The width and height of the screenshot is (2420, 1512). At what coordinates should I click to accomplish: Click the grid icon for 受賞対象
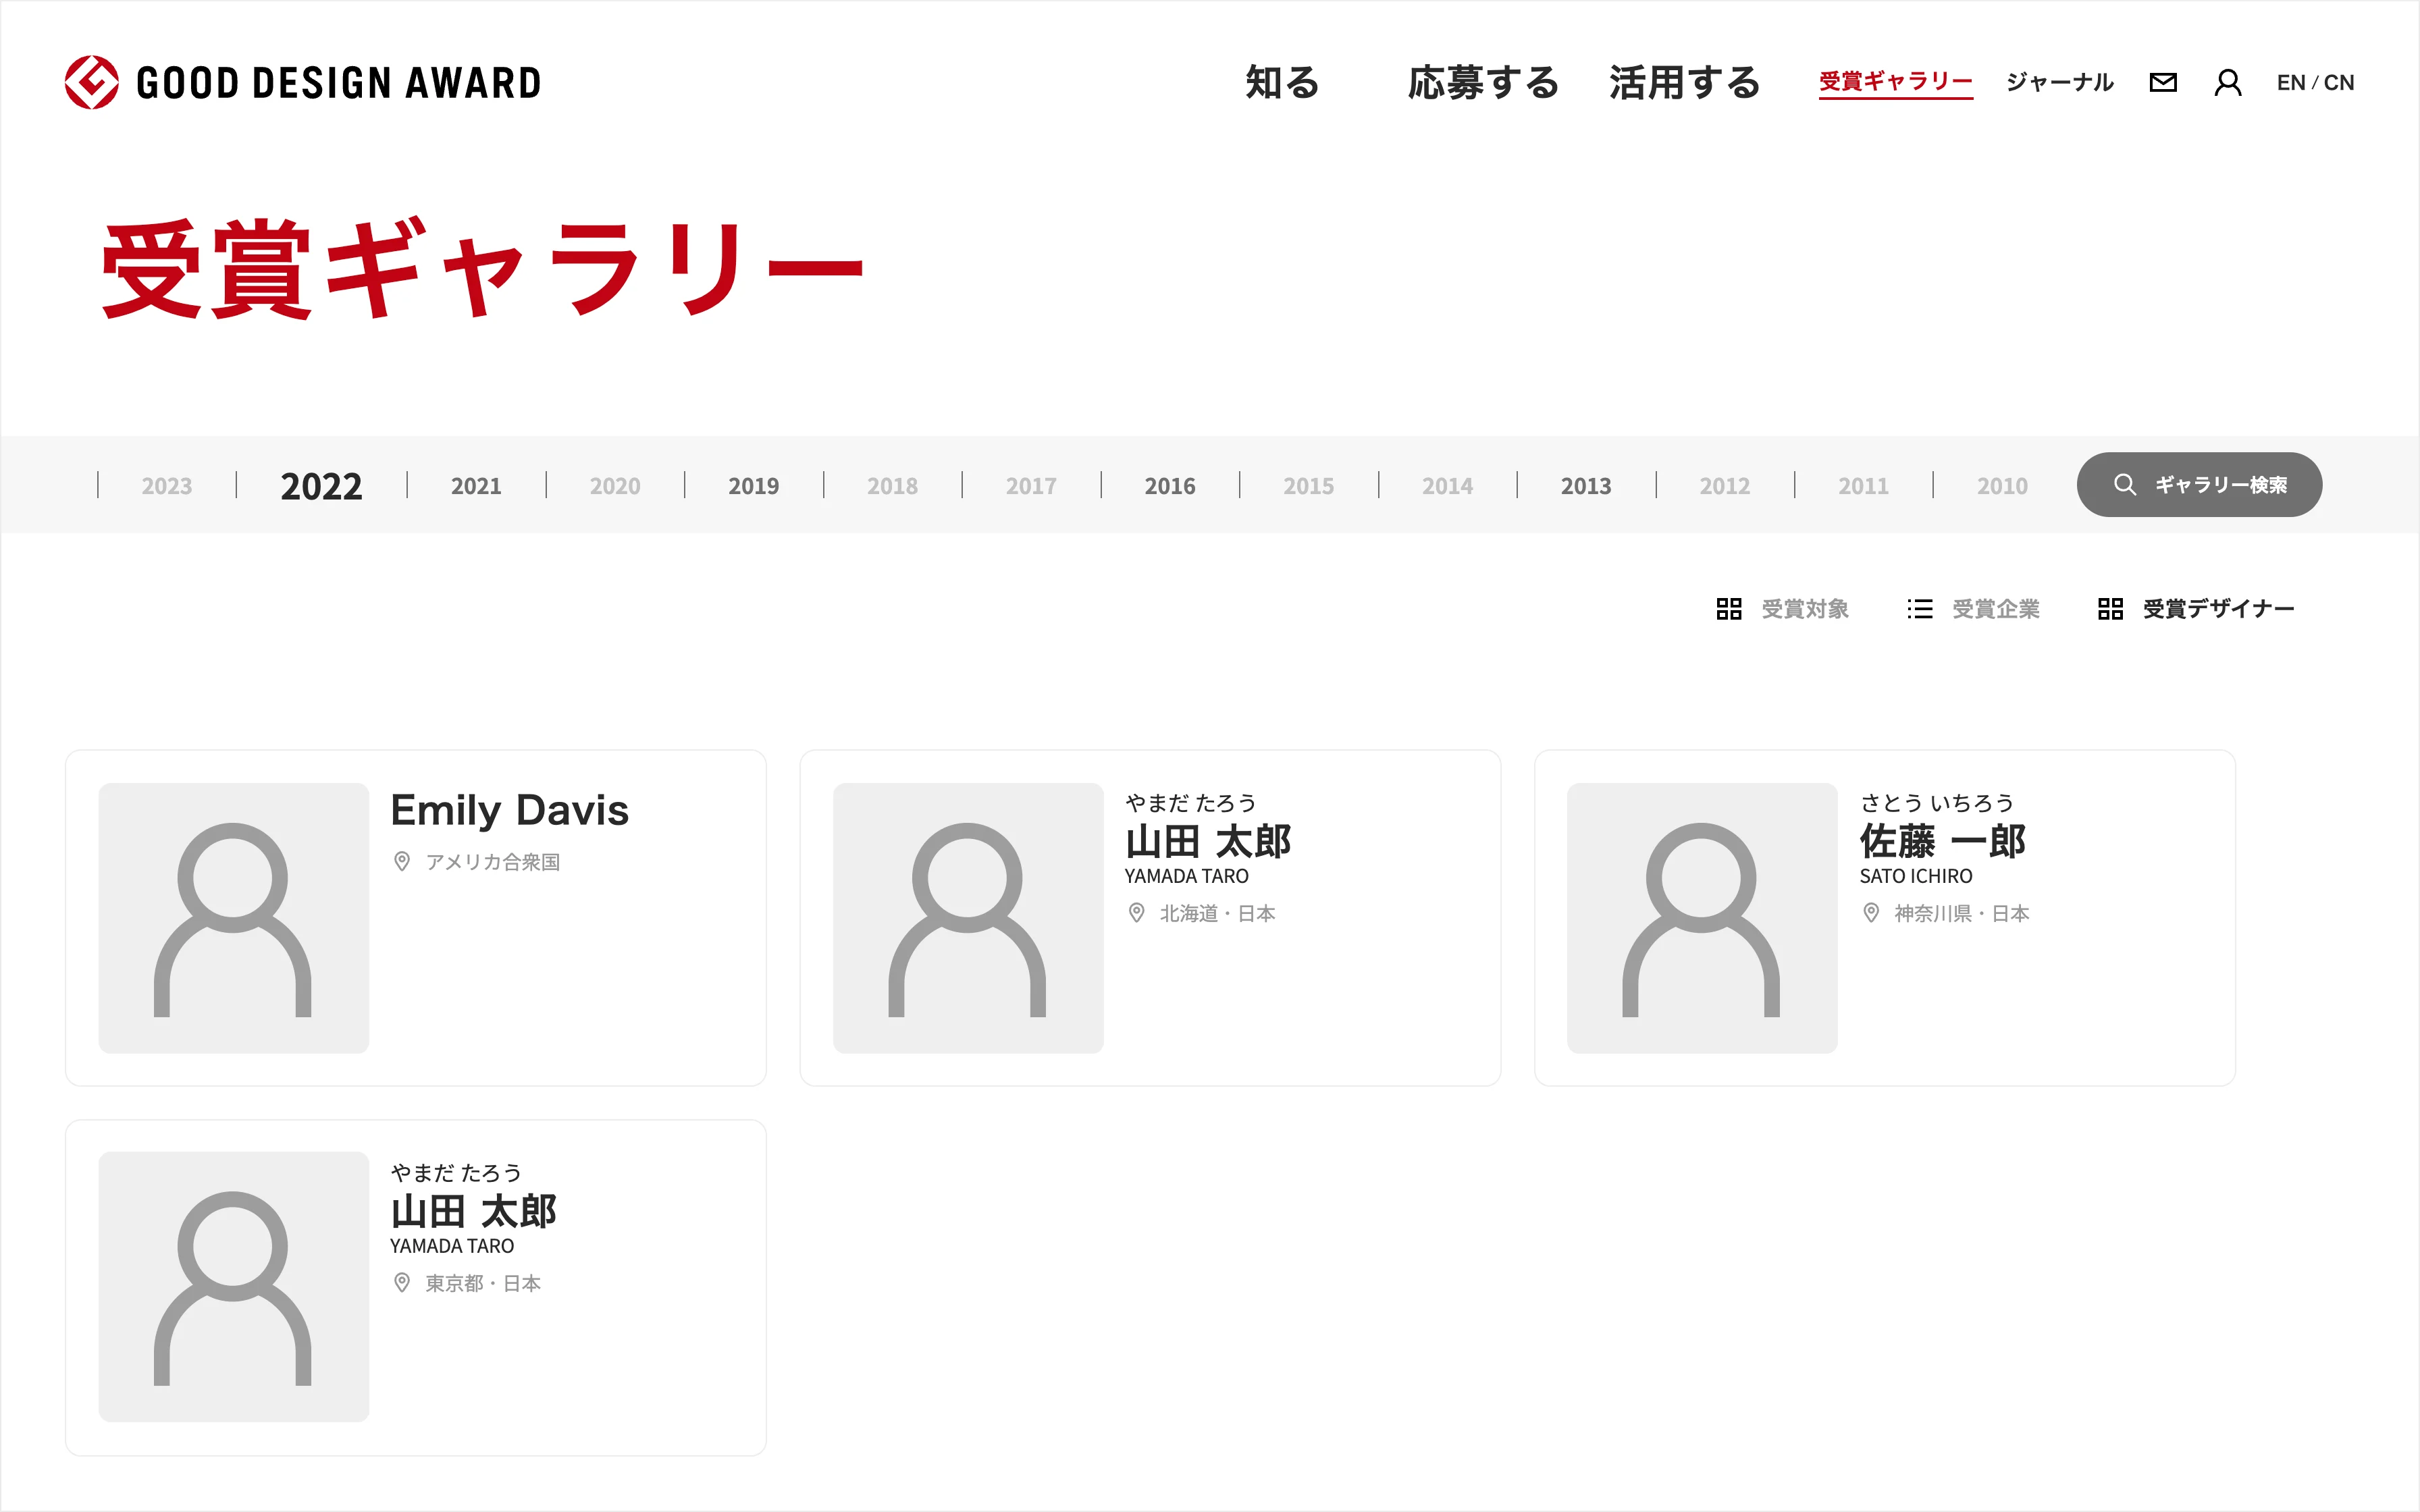pyautogui.click(x=1729, y=609)
